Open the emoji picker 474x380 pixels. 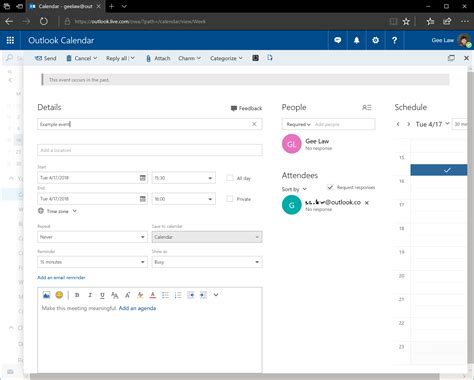59,295
